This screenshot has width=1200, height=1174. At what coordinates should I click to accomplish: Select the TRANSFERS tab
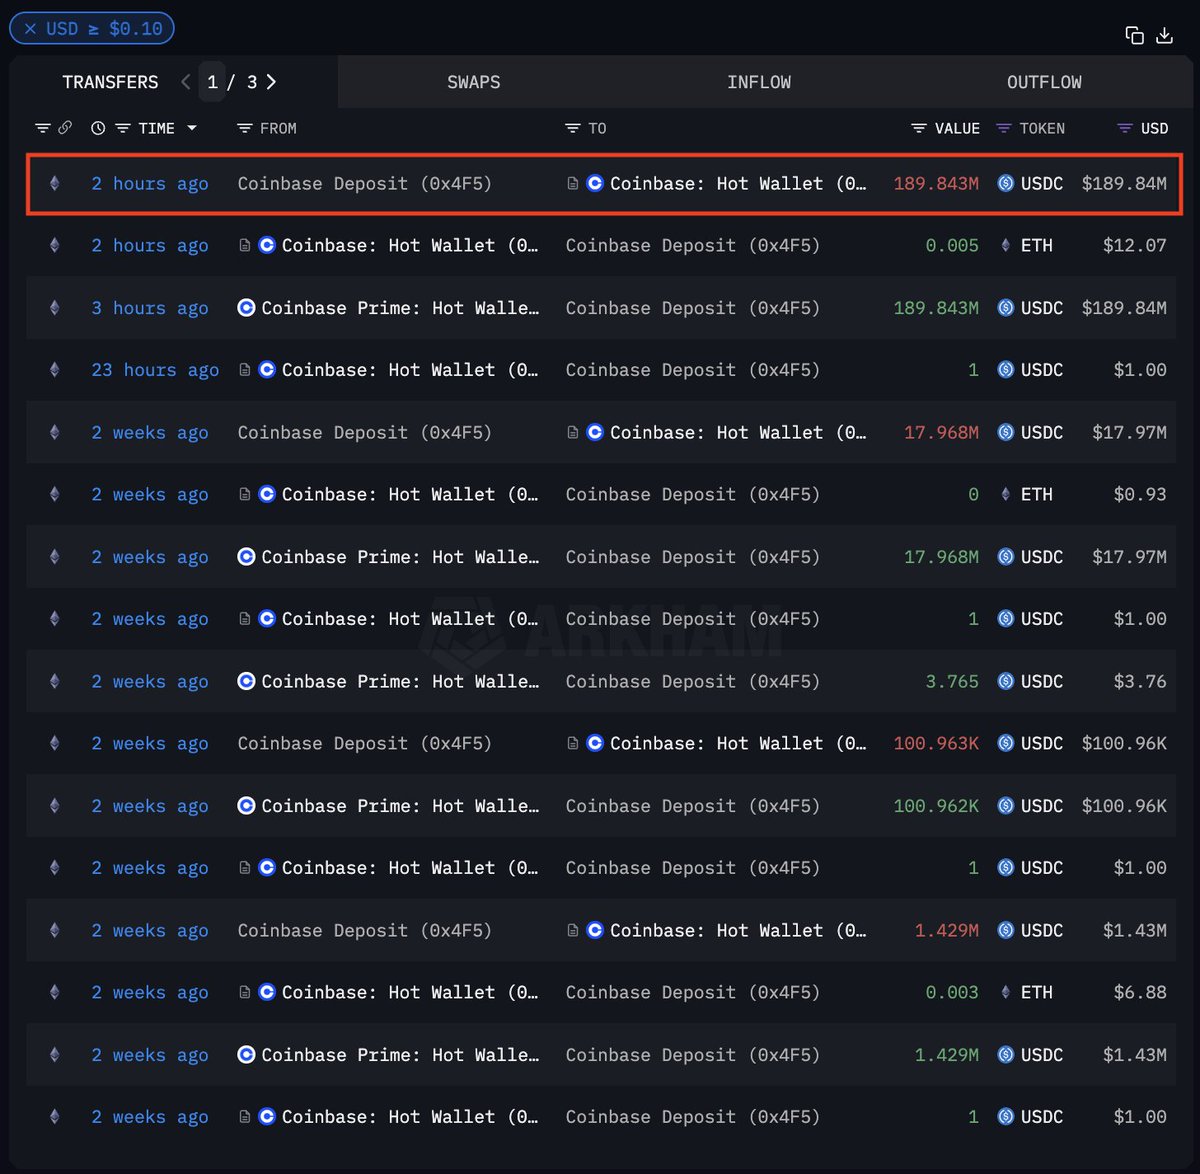click(110, 82)
